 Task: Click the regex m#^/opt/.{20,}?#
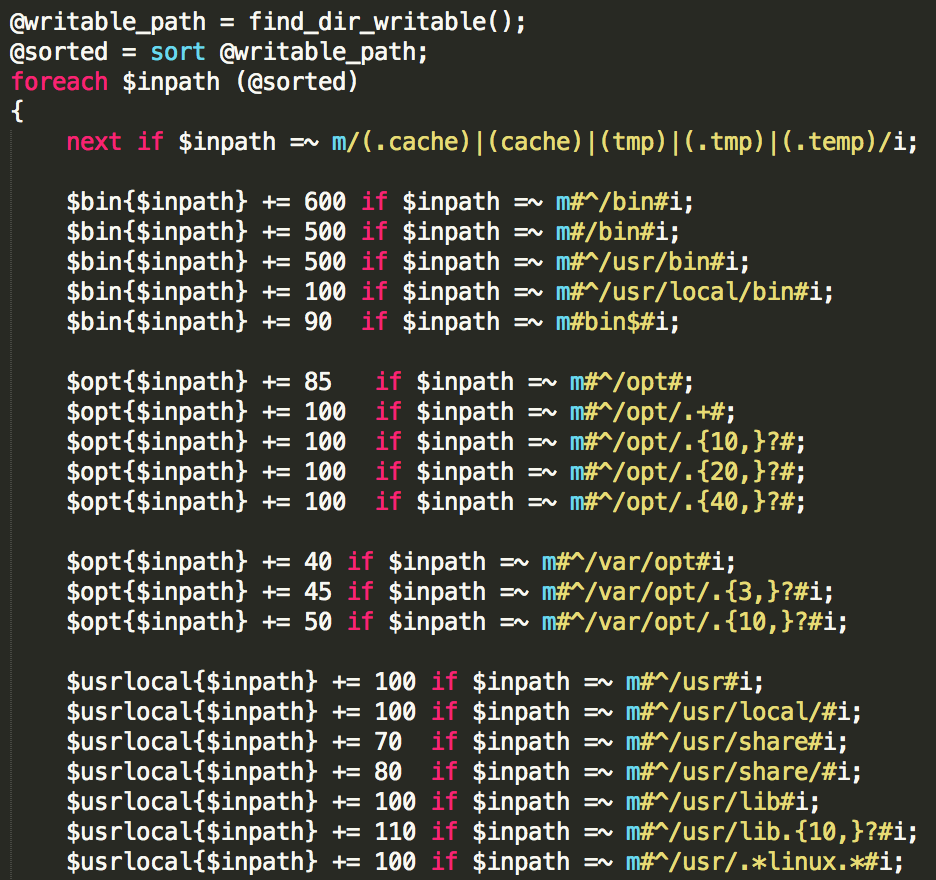click(682, 472)
